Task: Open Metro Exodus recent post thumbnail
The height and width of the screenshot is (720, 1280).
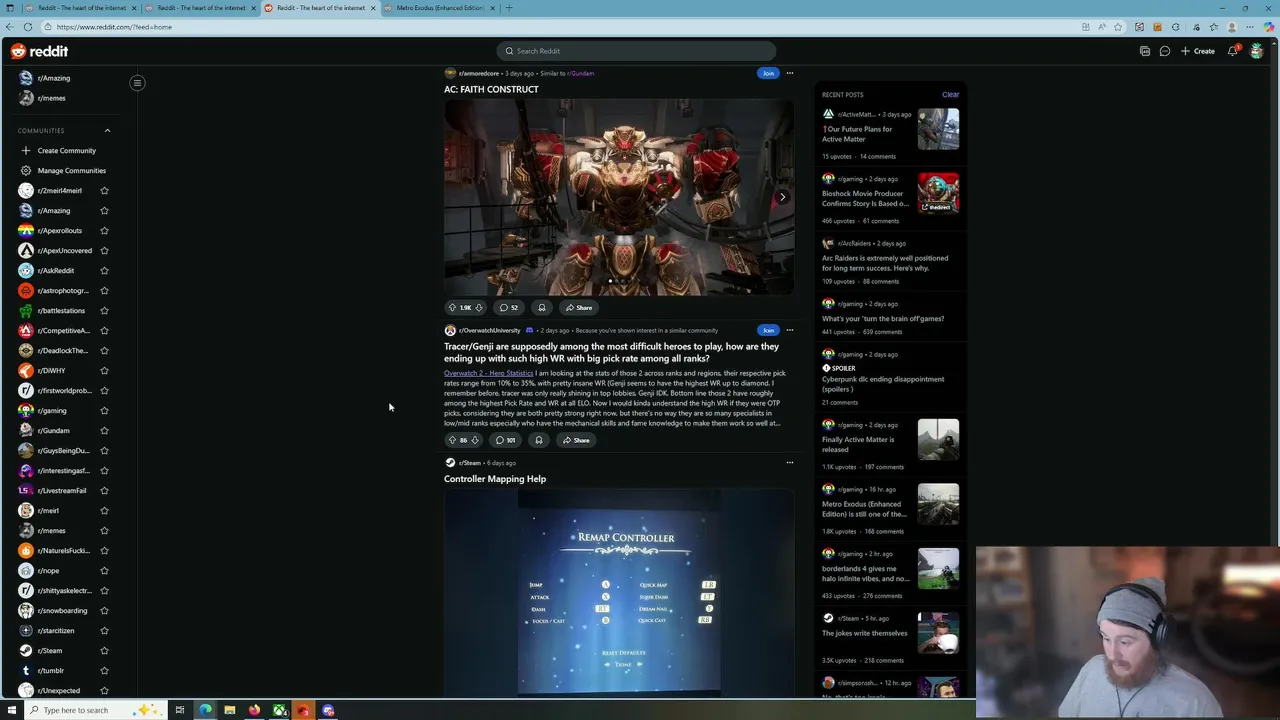Action: (938, 504)
